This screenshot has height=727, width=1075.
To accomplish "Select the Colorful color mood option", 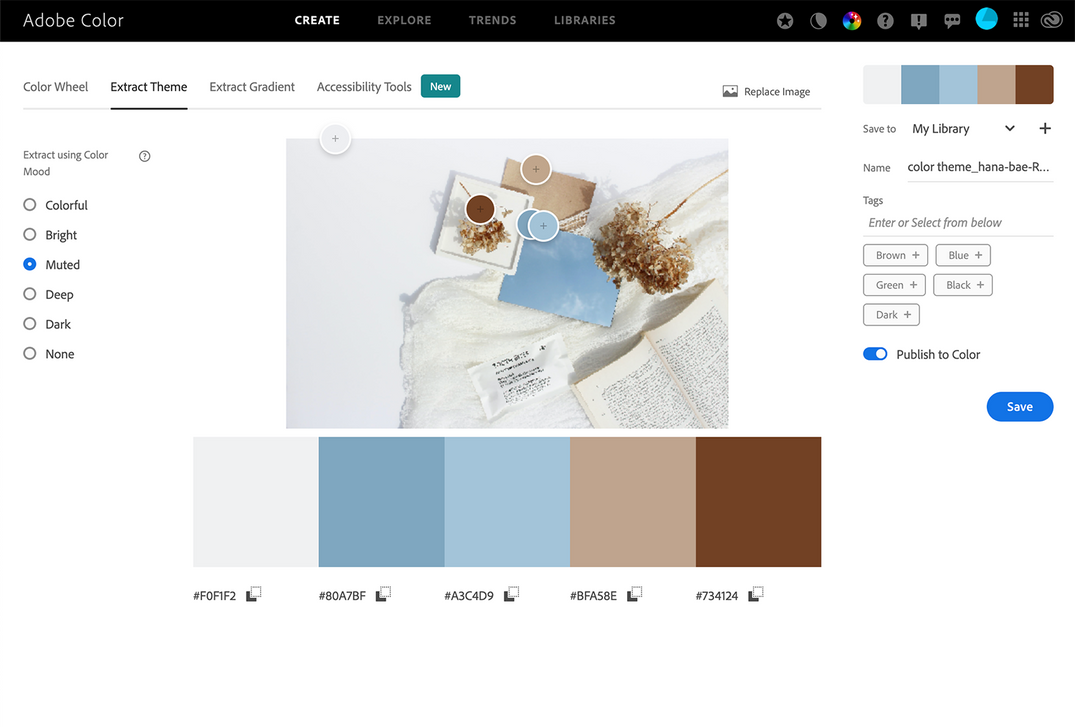I will coord(31,205).
